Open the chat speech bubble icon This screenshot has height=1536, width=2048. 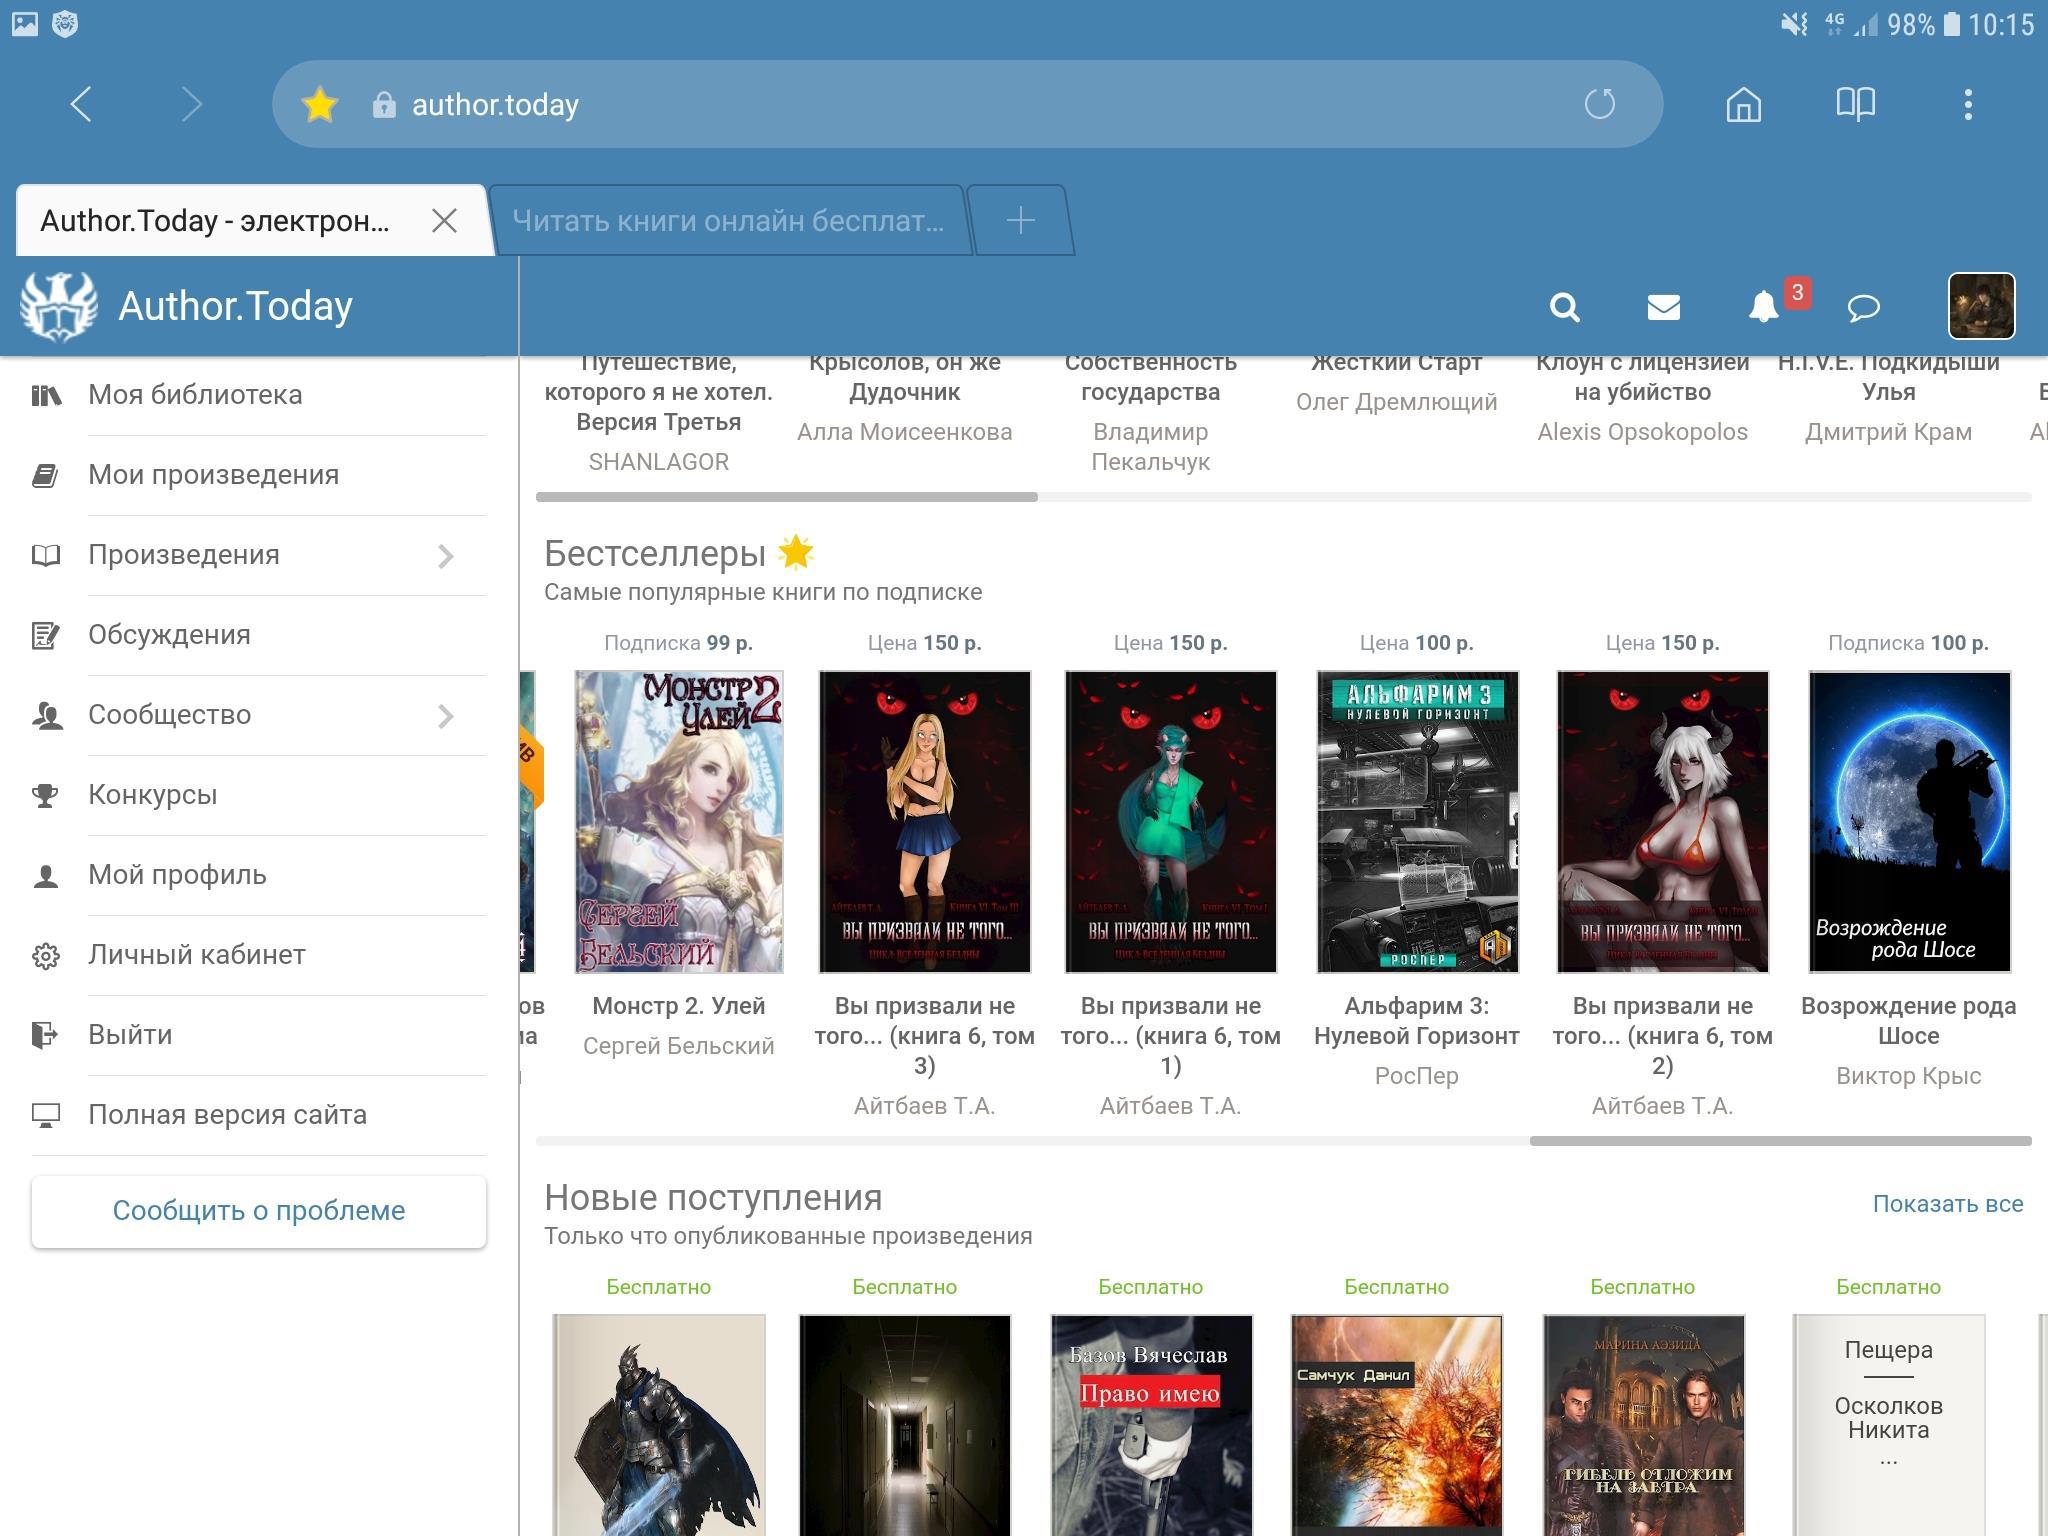(x=1863, y=307)
